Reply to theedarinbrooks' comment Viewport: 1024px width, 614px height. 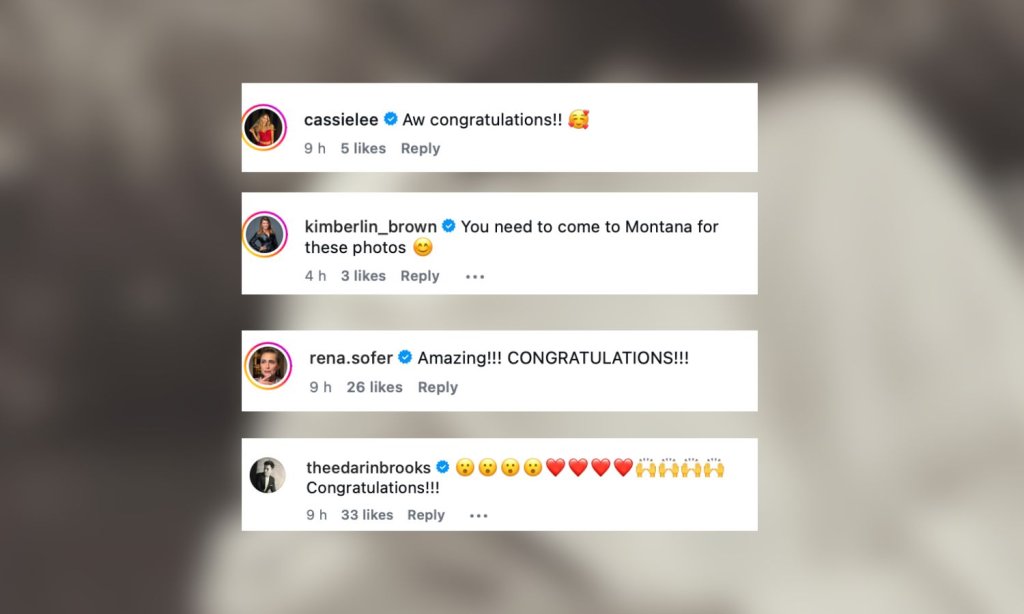[426, 515]
